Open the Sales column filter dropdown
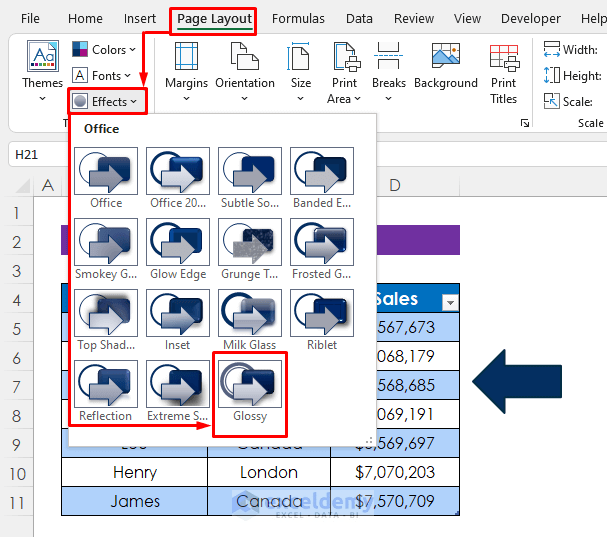Viewport: 607px width, 537px height. 450,302
